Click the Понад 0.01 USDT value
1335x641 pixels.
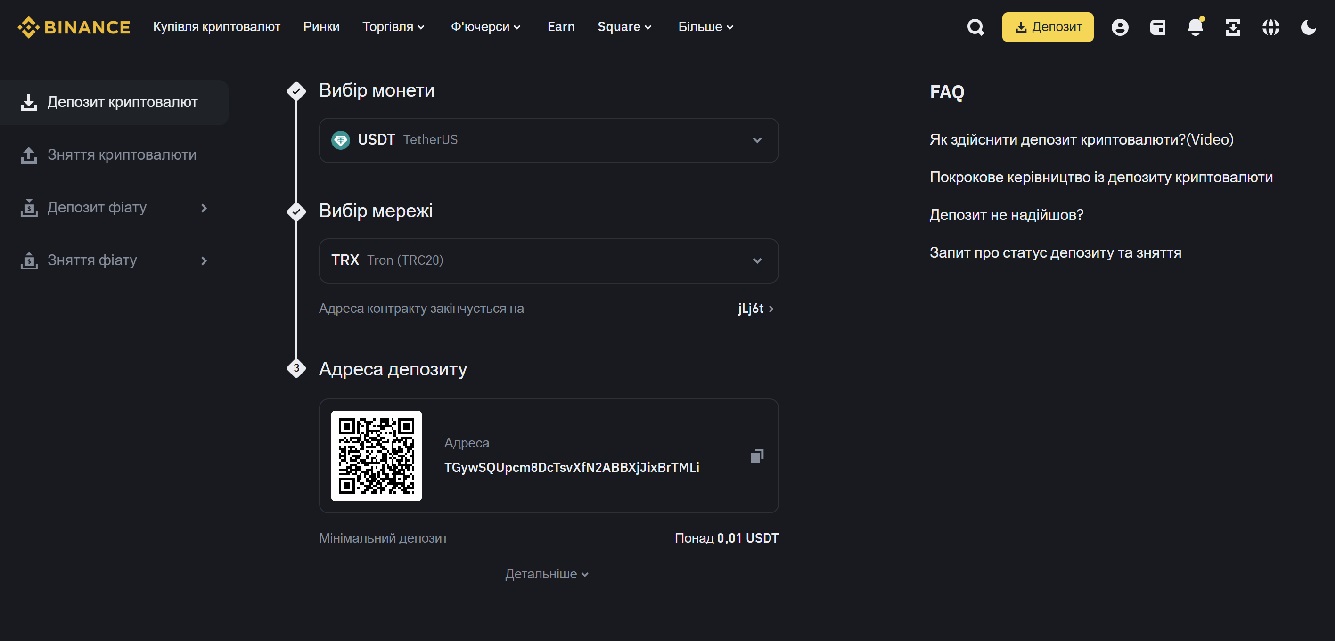click(727, 538)
